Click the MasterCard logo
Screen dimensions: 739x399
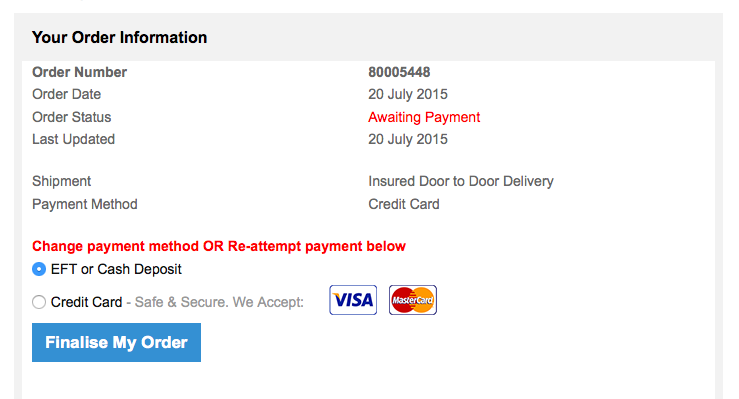coord(413,300)
